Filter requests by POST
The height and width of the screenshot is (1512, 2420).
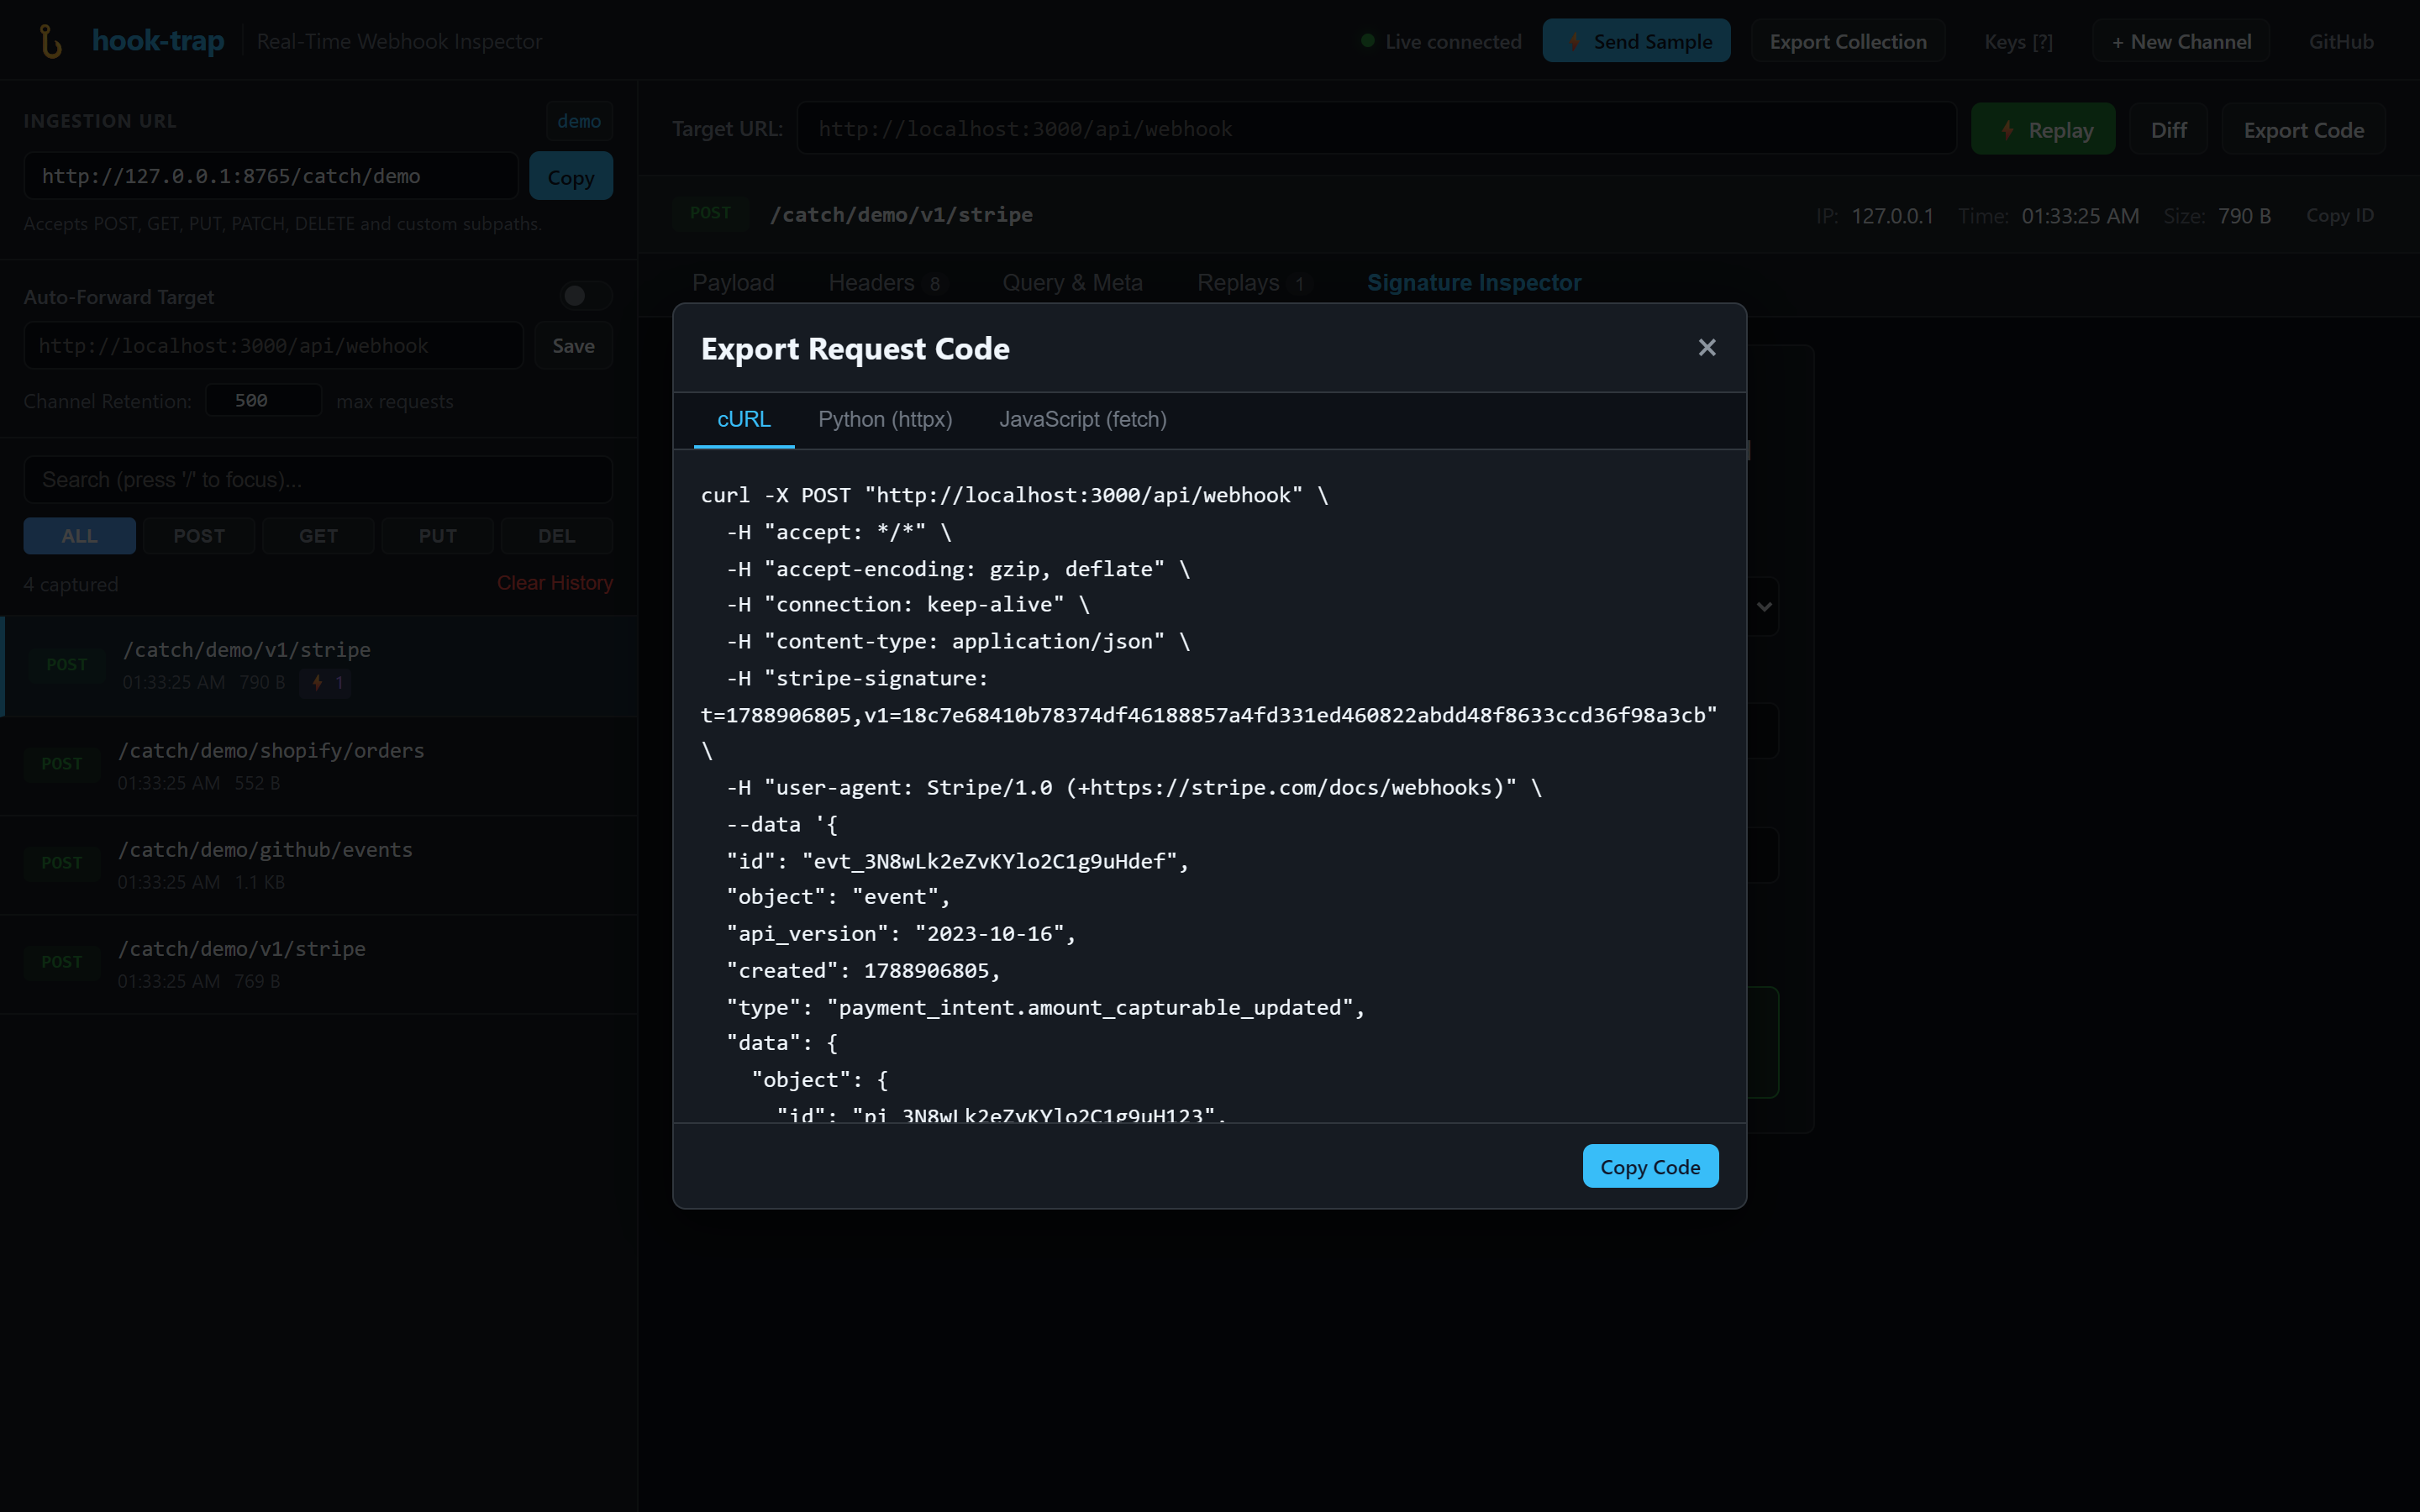point(199,536)
